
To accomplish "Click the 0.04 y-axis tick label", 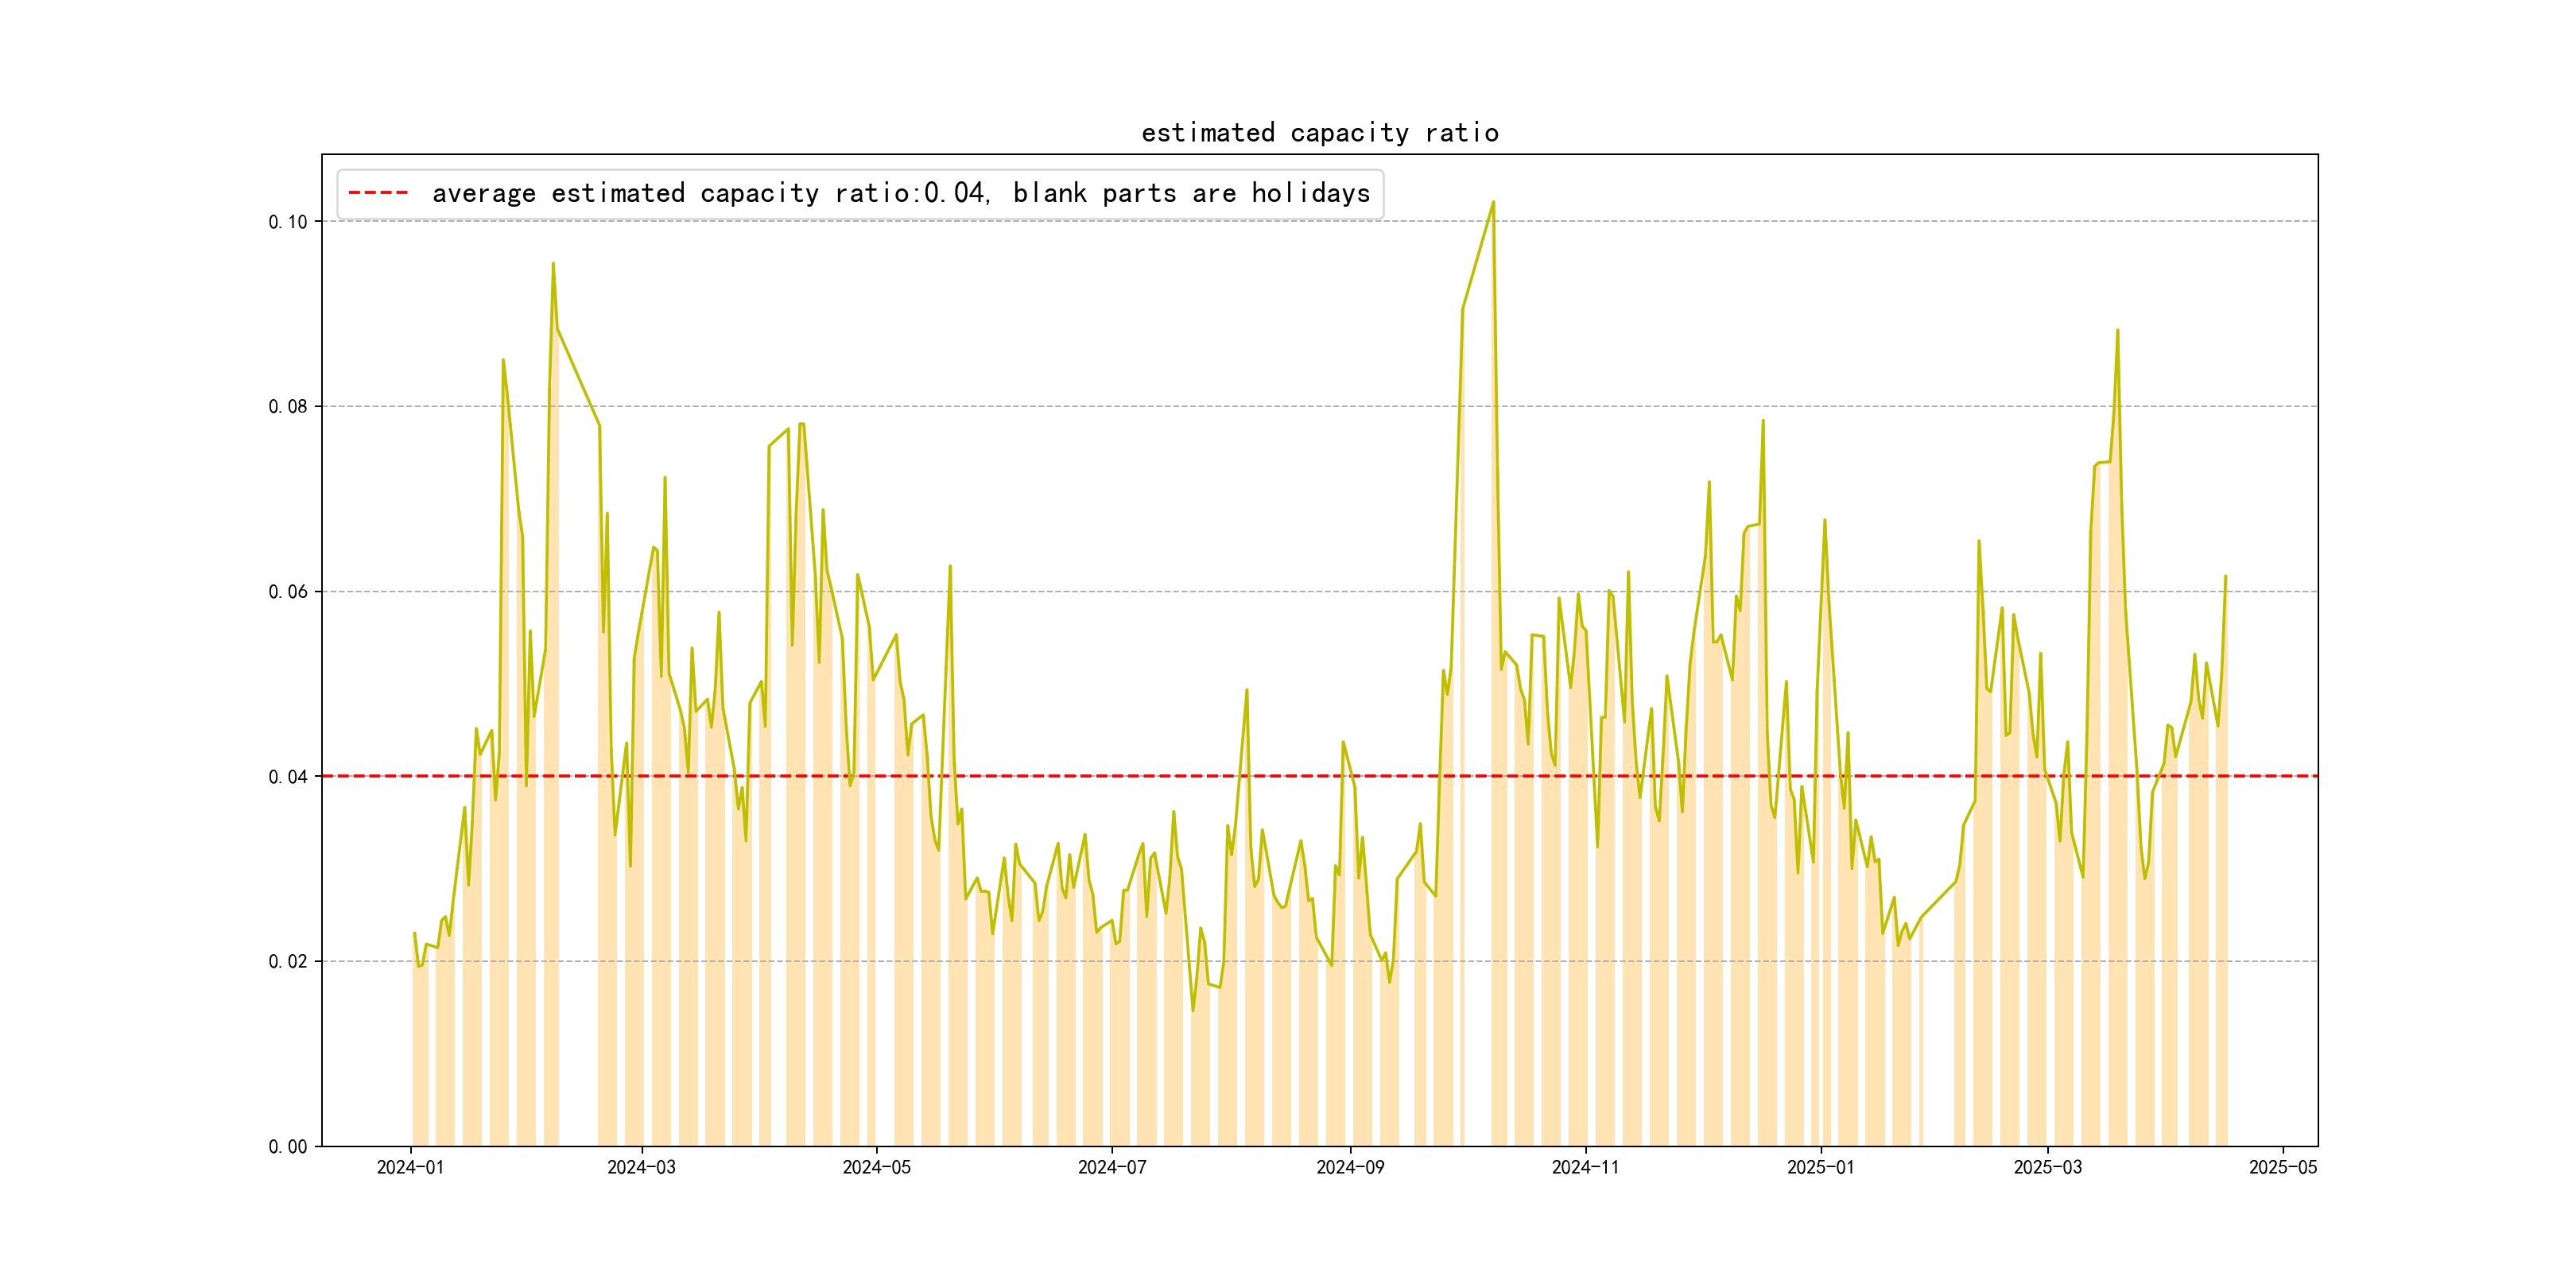I will coord(288,777).
